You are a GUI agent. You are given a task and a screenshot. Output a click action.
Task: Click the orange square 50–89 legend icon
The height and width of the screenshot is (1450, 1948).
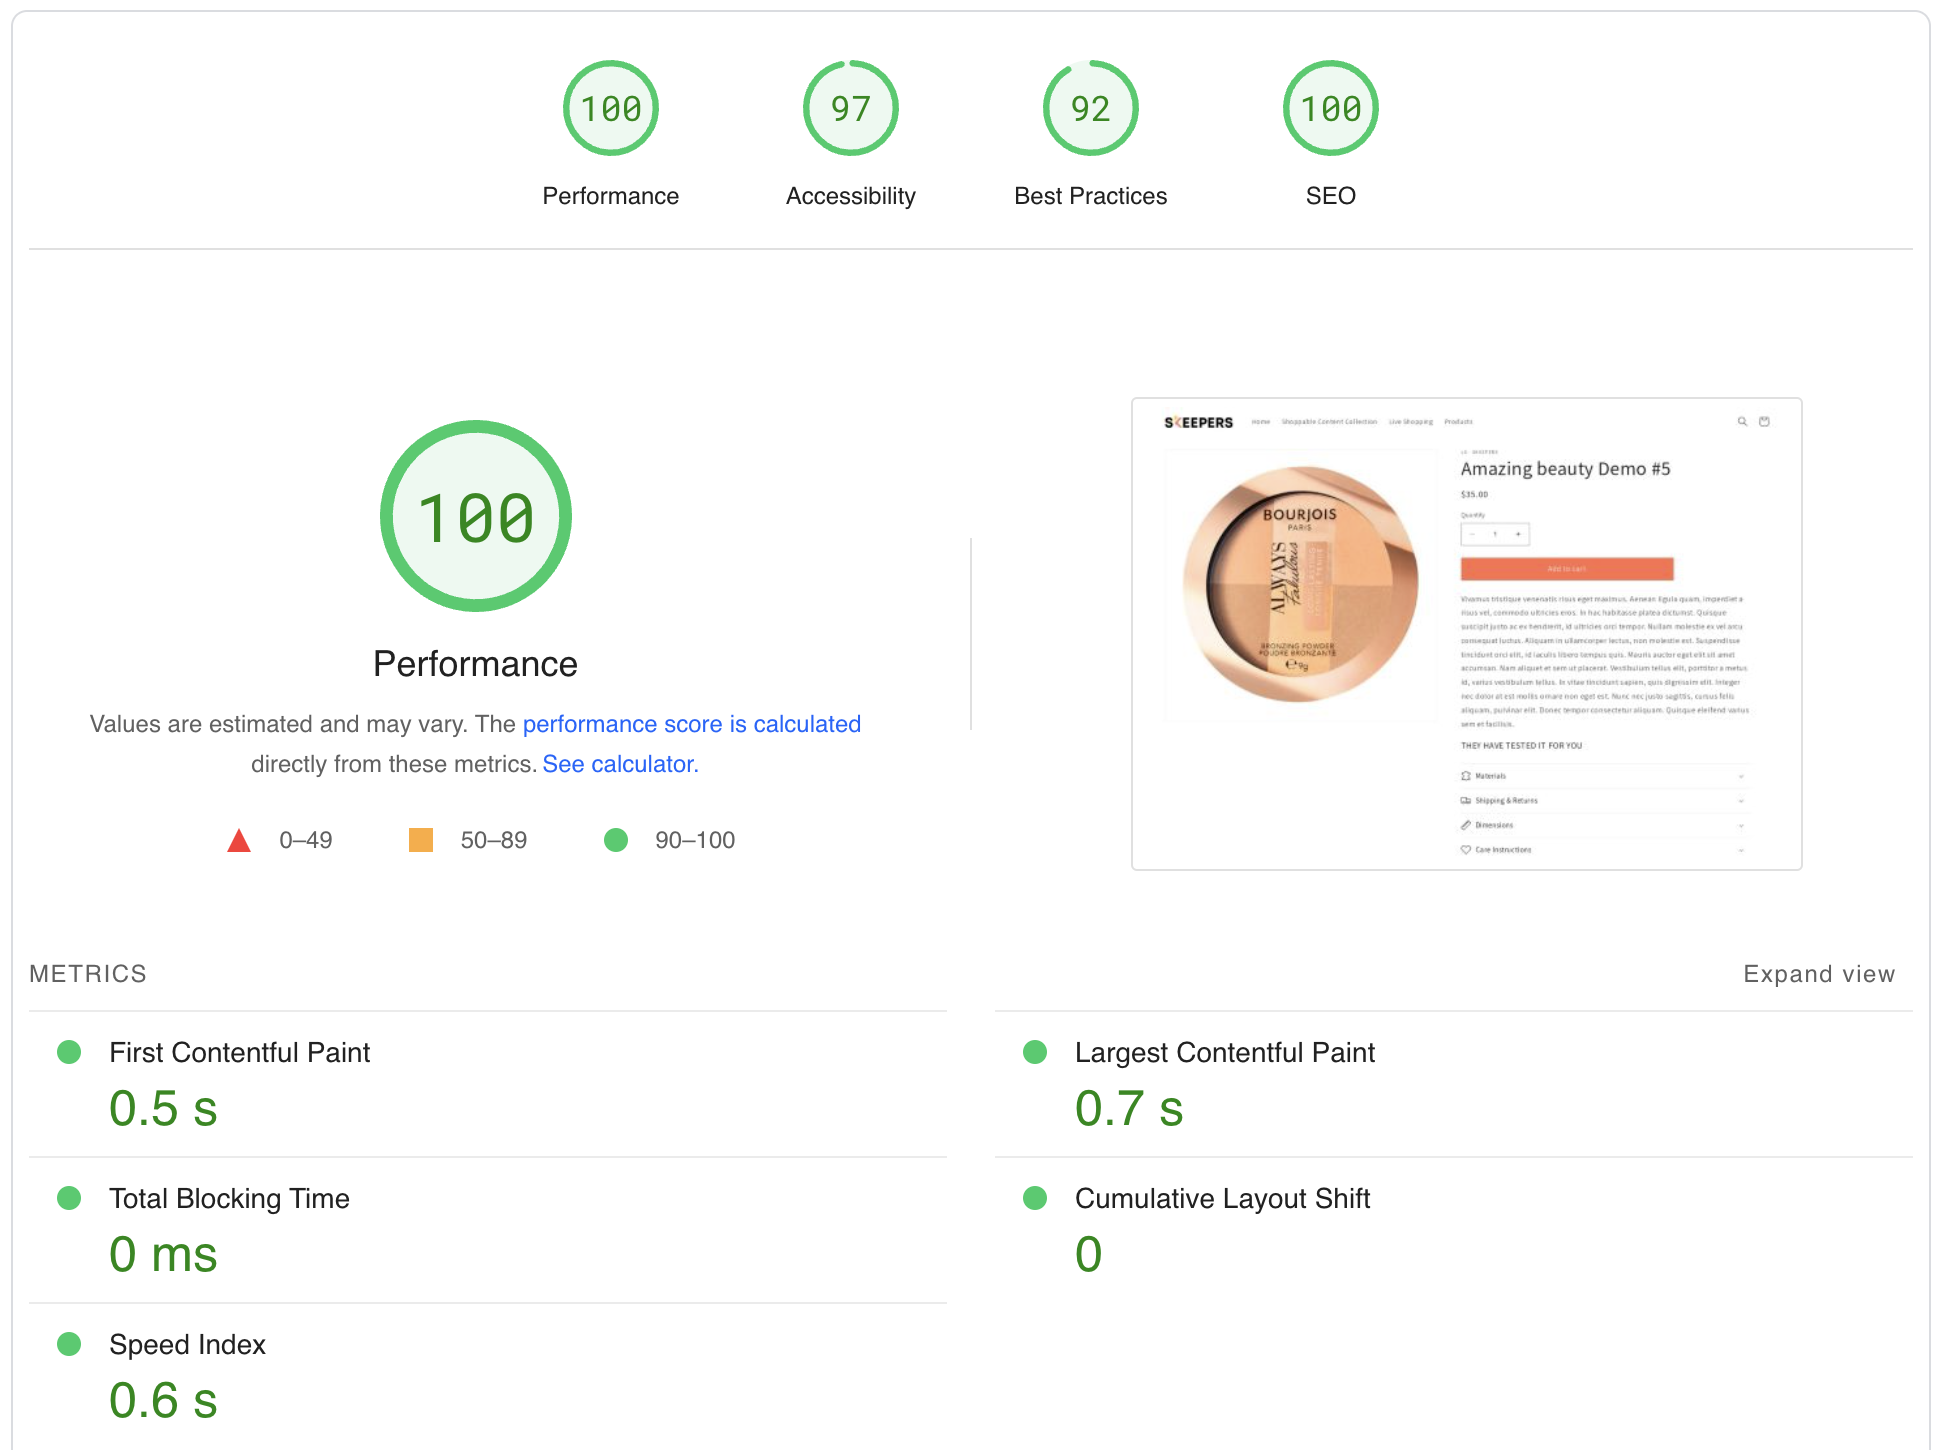(421, 840)
